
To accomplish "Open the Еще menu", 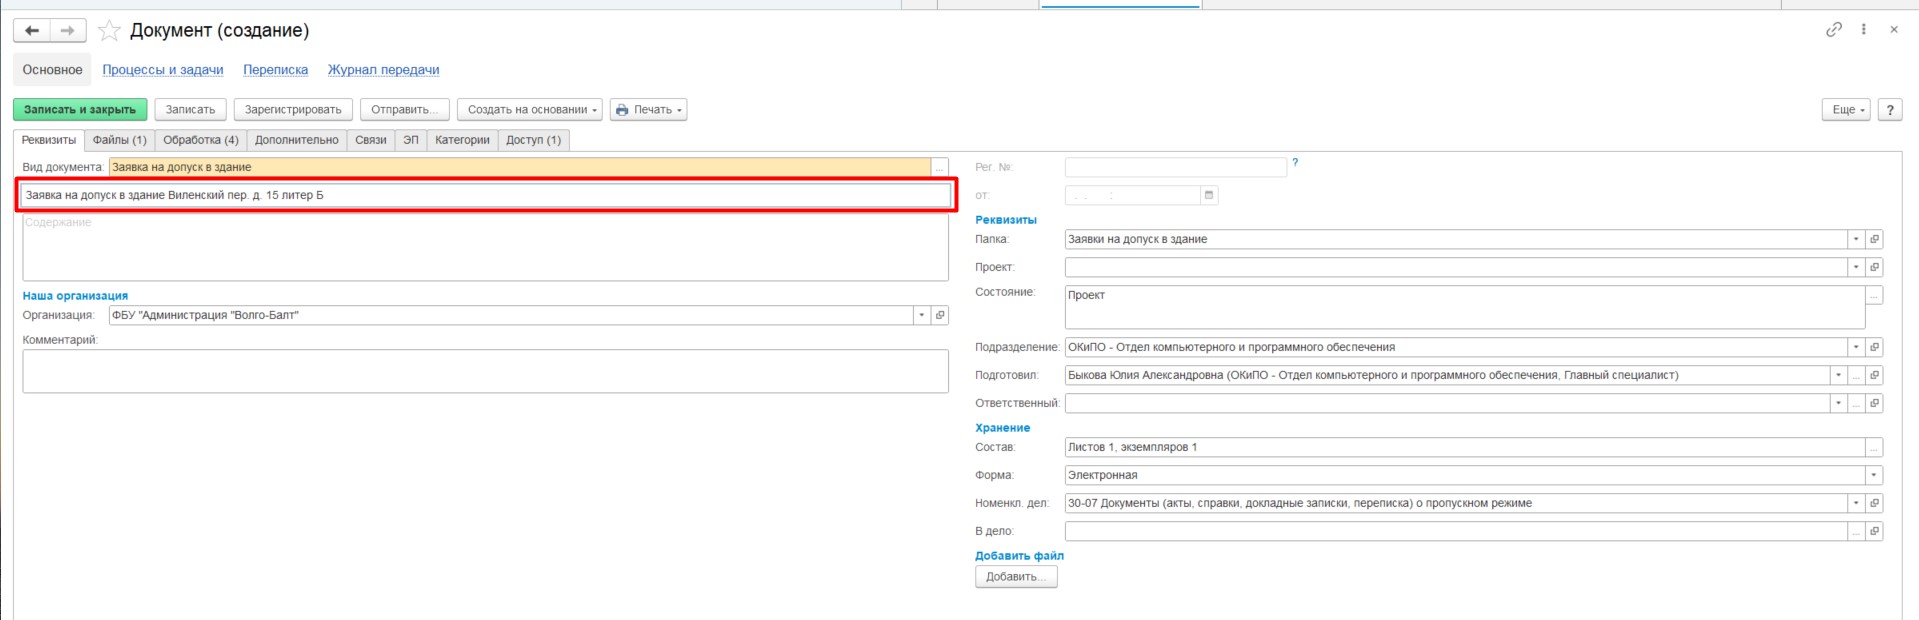I will click(x=1845, y=110).
